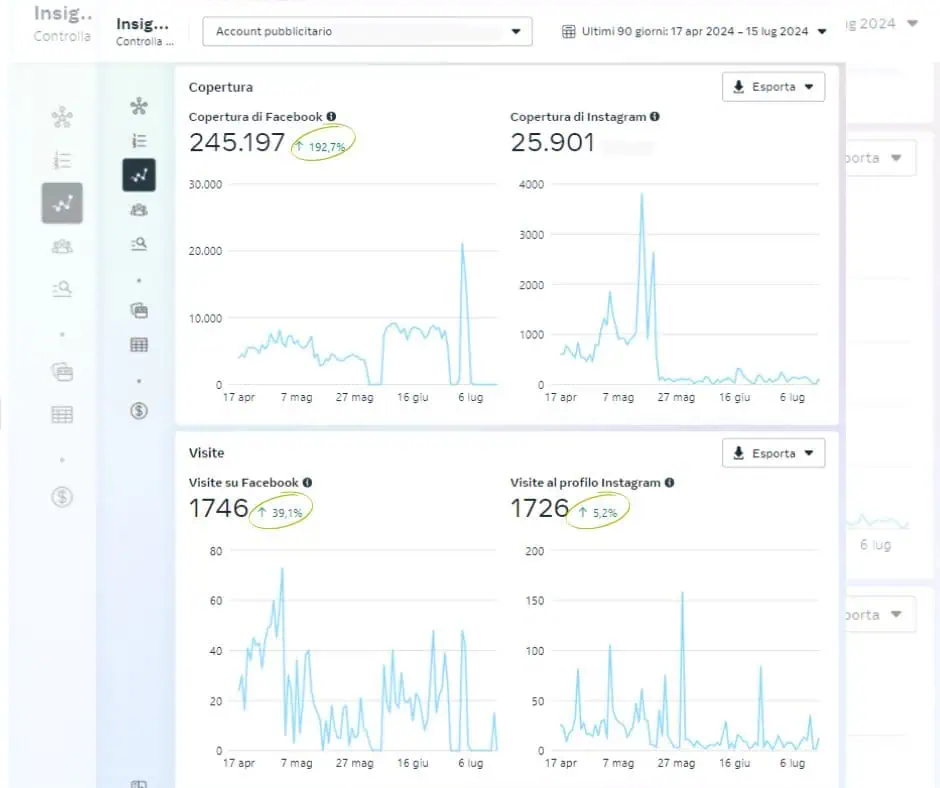Click the 39,1% increase indicator

[280, 513]
